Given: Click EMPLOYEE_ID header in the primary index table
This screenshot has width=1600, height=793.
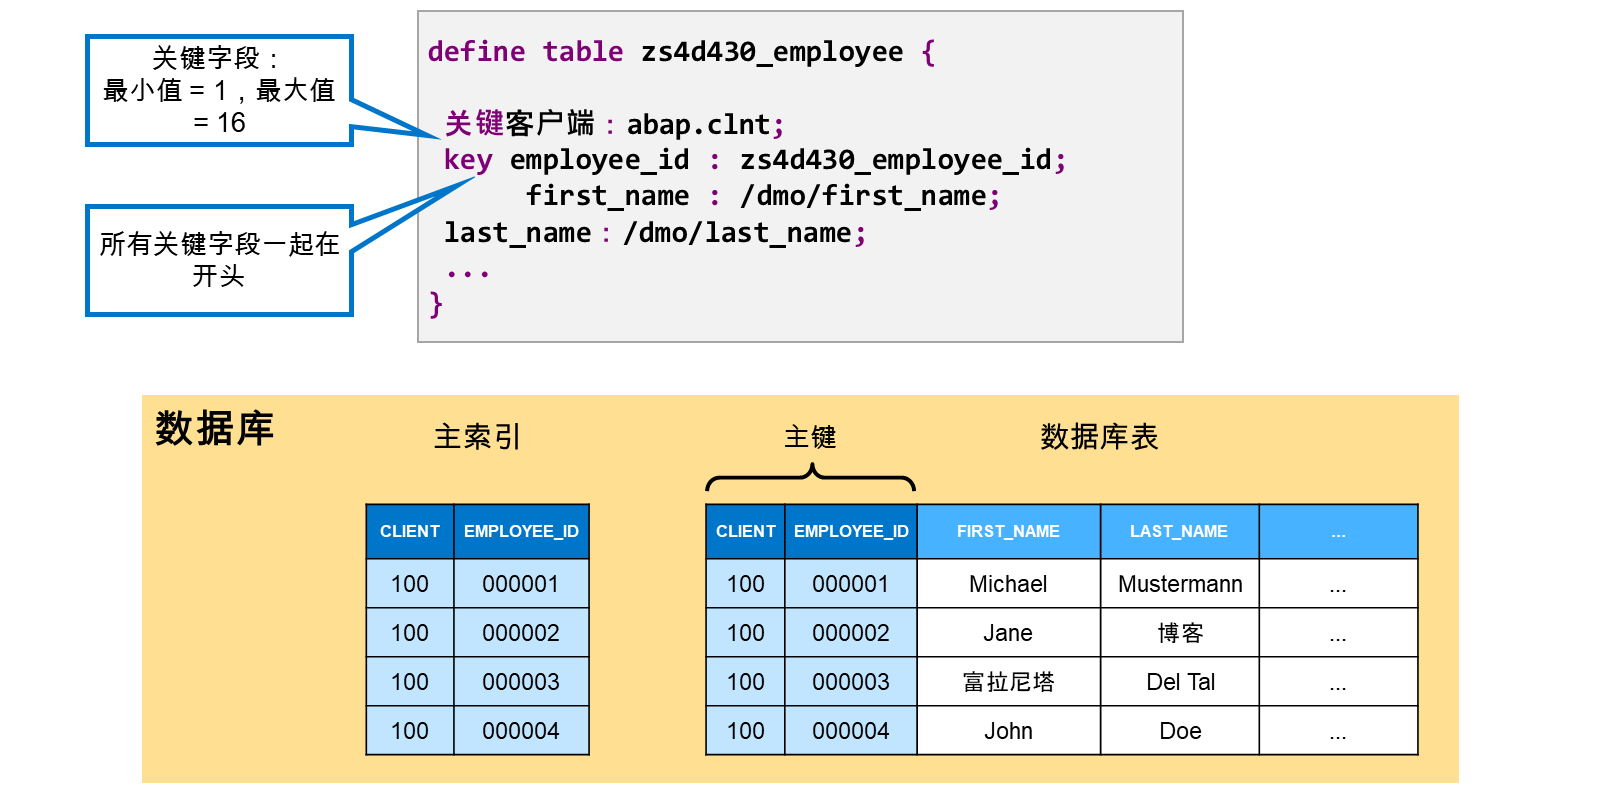Looking at the screenshot, I should coord(521,531).
